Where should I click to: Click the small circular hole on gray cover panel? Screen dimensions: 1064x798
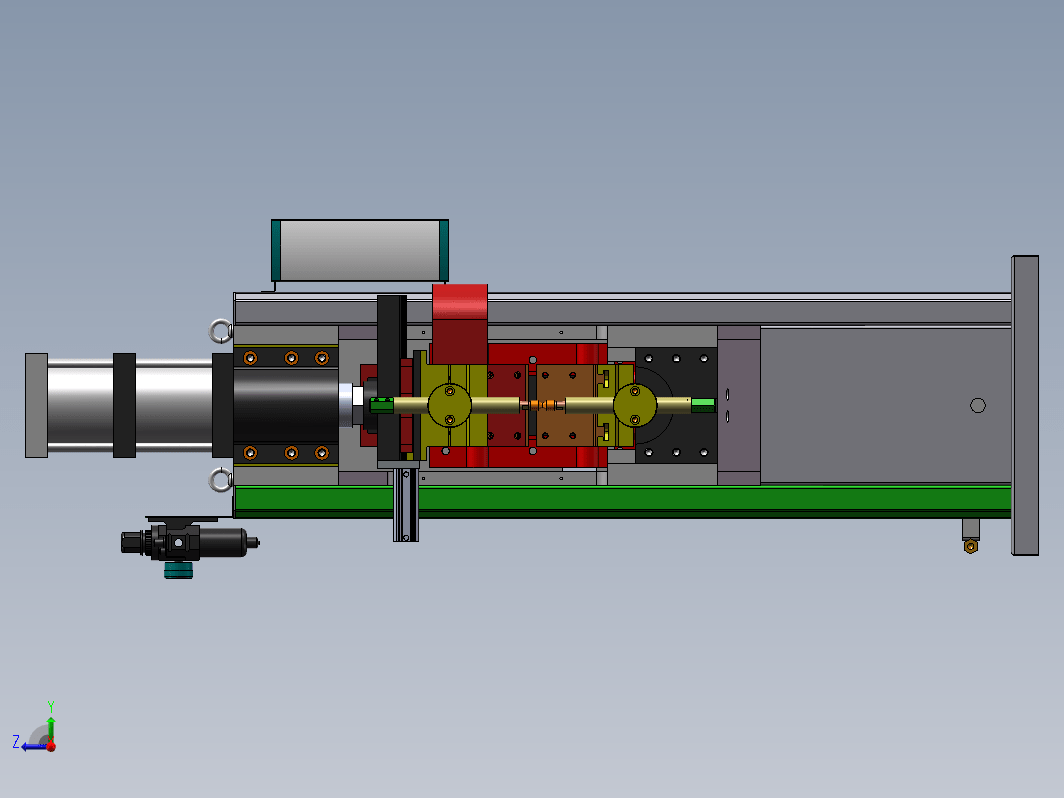977,405
